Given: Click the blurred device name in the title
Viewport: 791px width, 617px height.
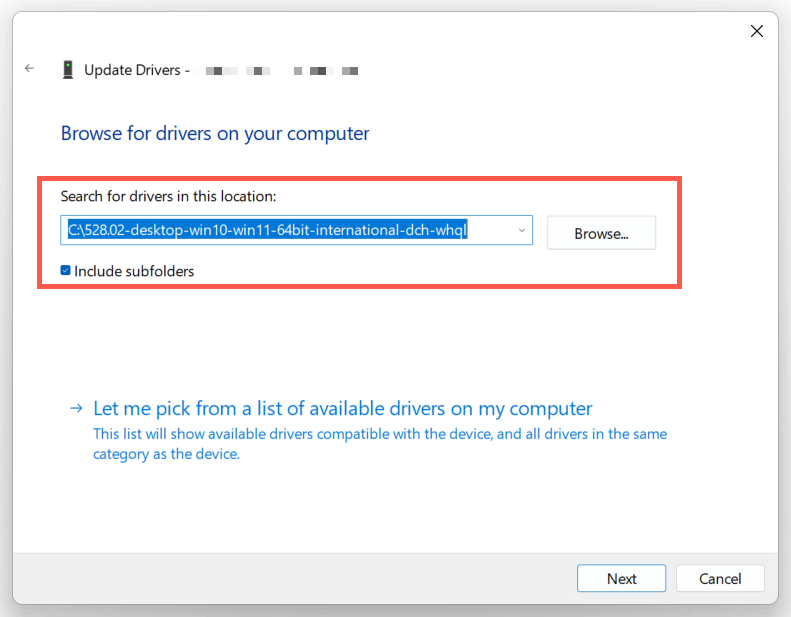Looking at the screenshot, I should click(282, 71).
